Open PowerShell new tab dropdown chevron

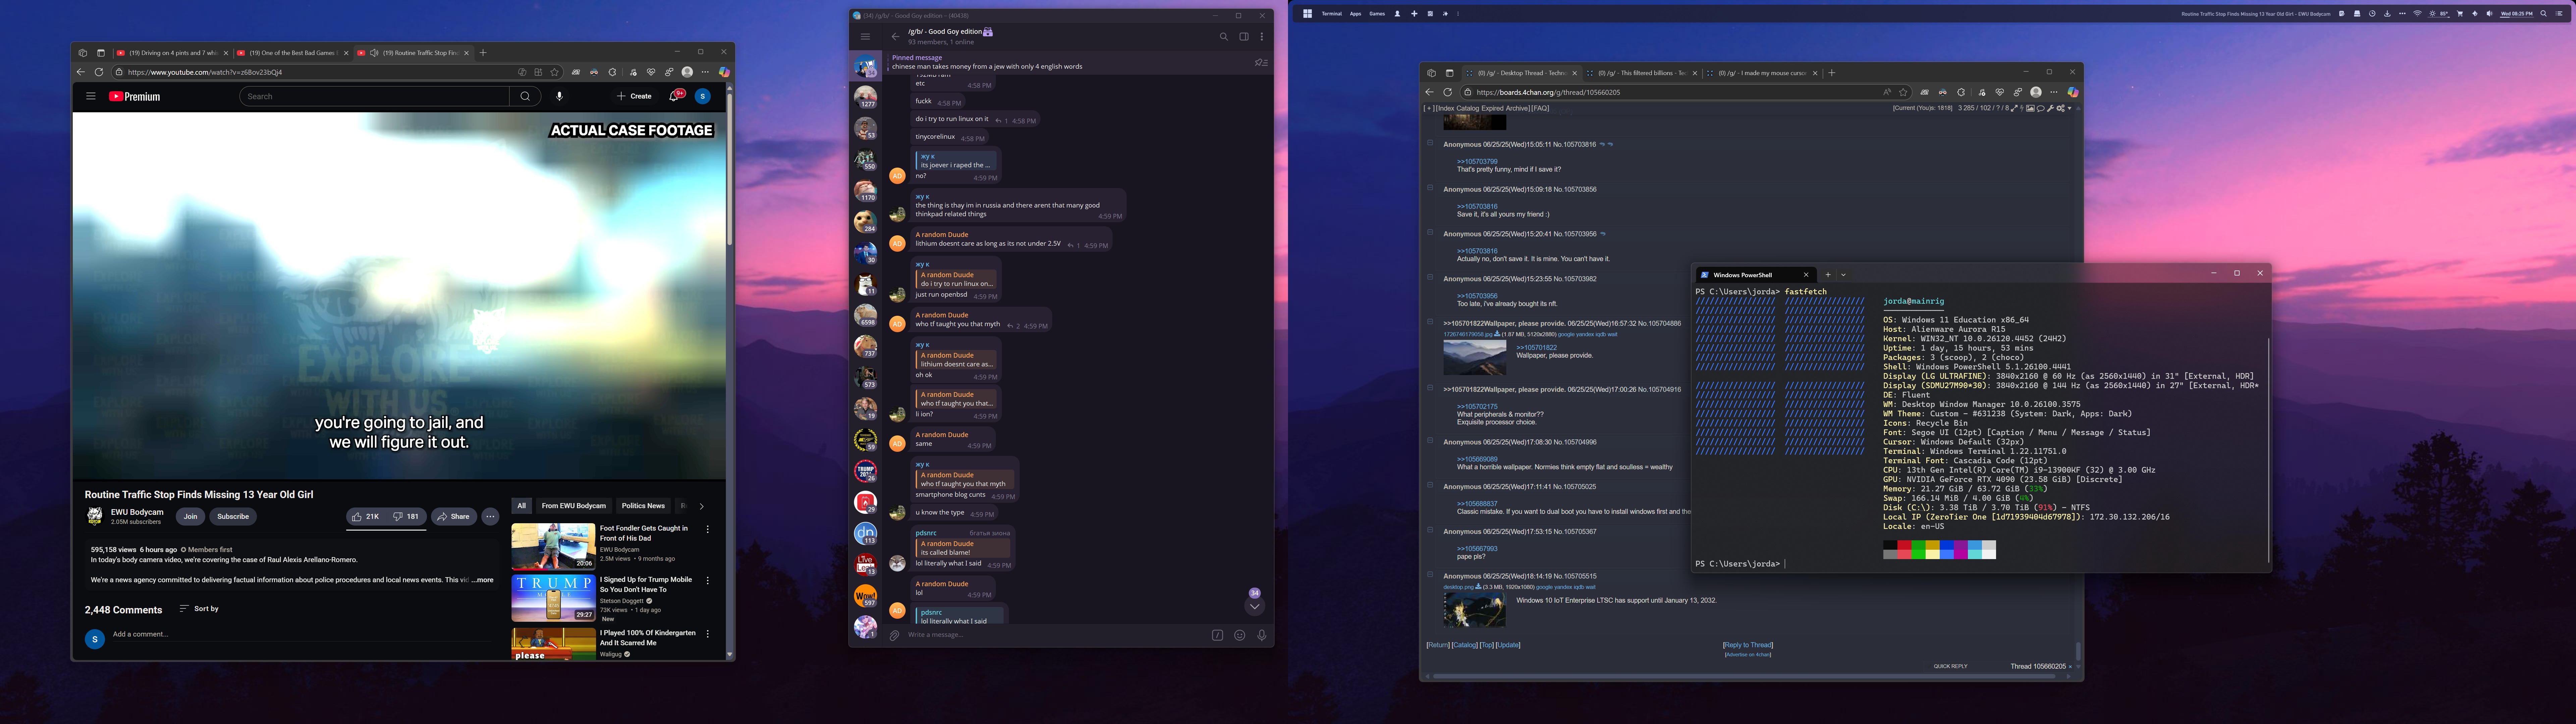click(x=1843, y=275)
